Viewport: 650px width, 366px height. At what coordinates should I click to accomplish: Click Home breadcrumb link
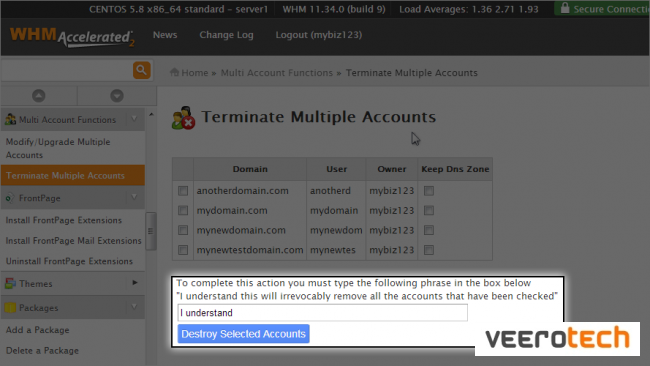tap(194, 73)
